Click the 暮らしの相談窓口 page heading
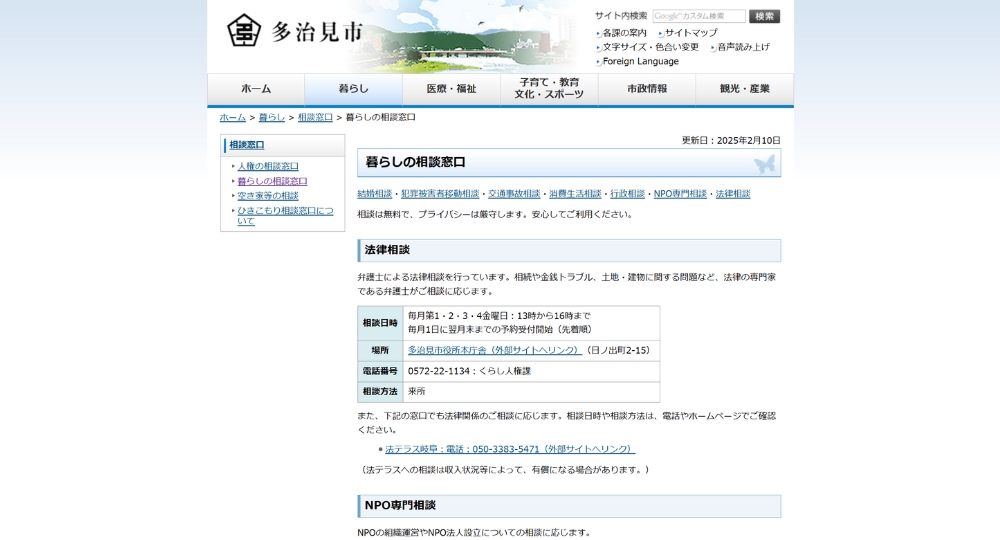 [x=569, y=163]
